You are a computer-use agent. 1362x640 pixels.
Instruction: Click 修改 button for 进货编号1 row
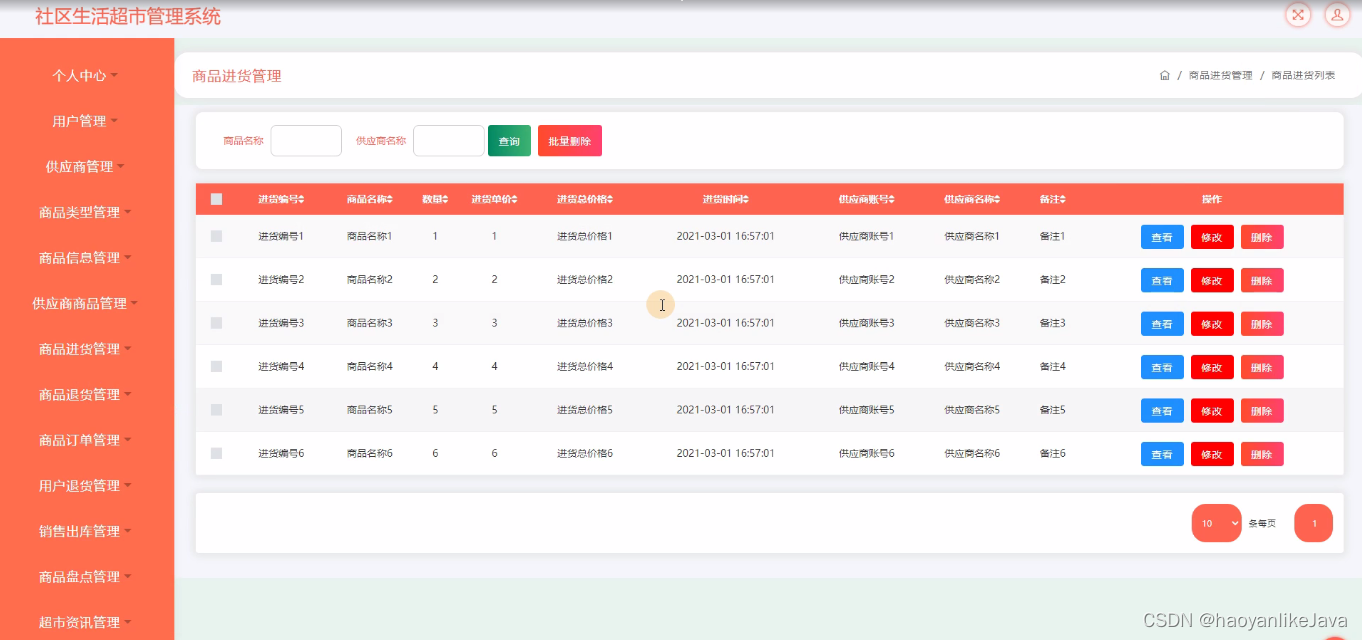[x=1212, y=237]
